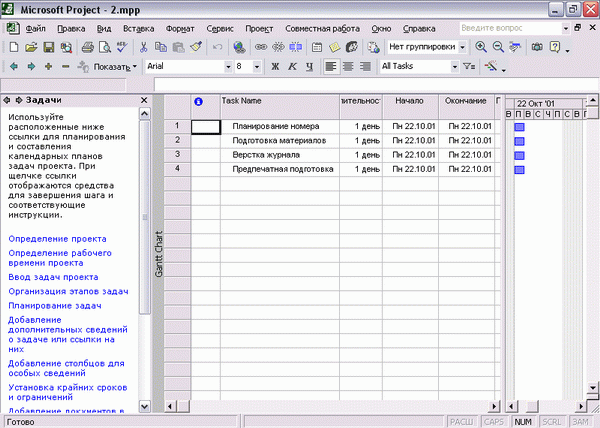Activate the Format Painter brush
The image size is (600, 428).
coord(196,47)
